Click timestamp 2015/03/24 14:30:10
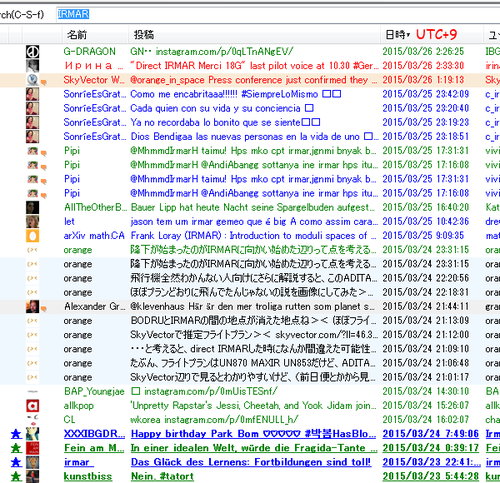The height and width of the screenshot is (483, 500). click(x=425, y=391)
